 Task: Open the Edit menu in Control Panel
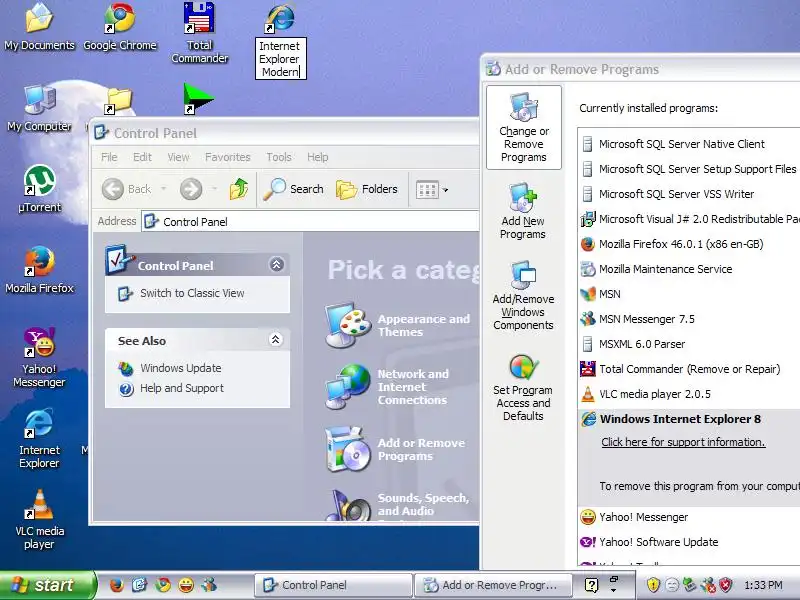pos(142,157)
